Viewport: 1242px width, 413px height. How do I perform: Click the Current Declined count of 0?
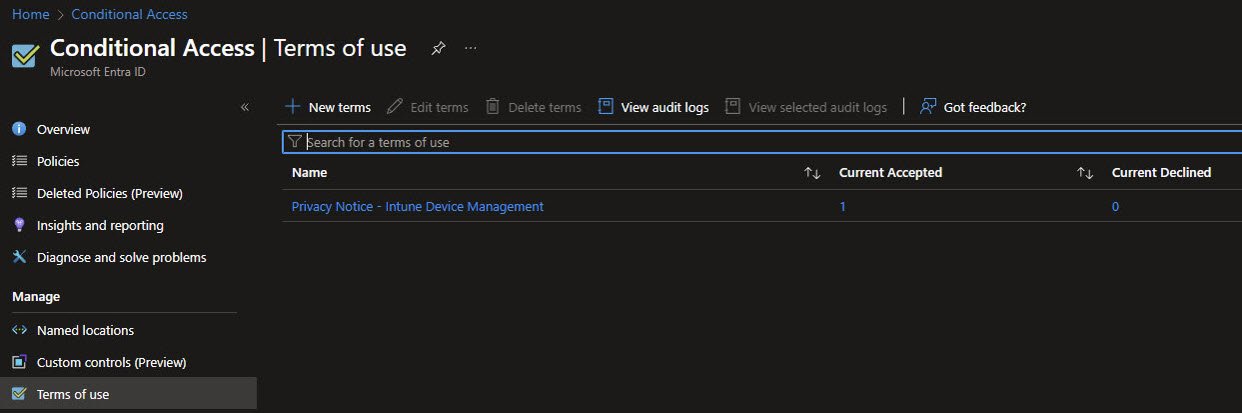coord(1115,206)
